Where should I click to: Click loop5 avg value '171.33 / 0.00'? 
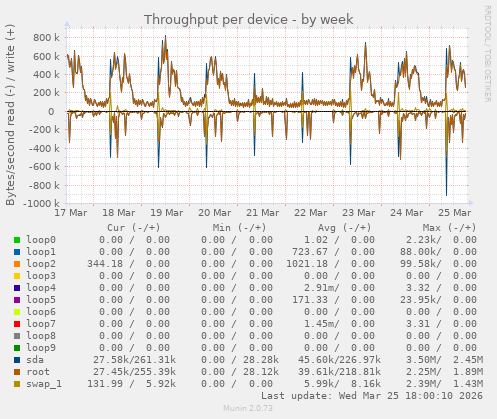tap(333, 300)
